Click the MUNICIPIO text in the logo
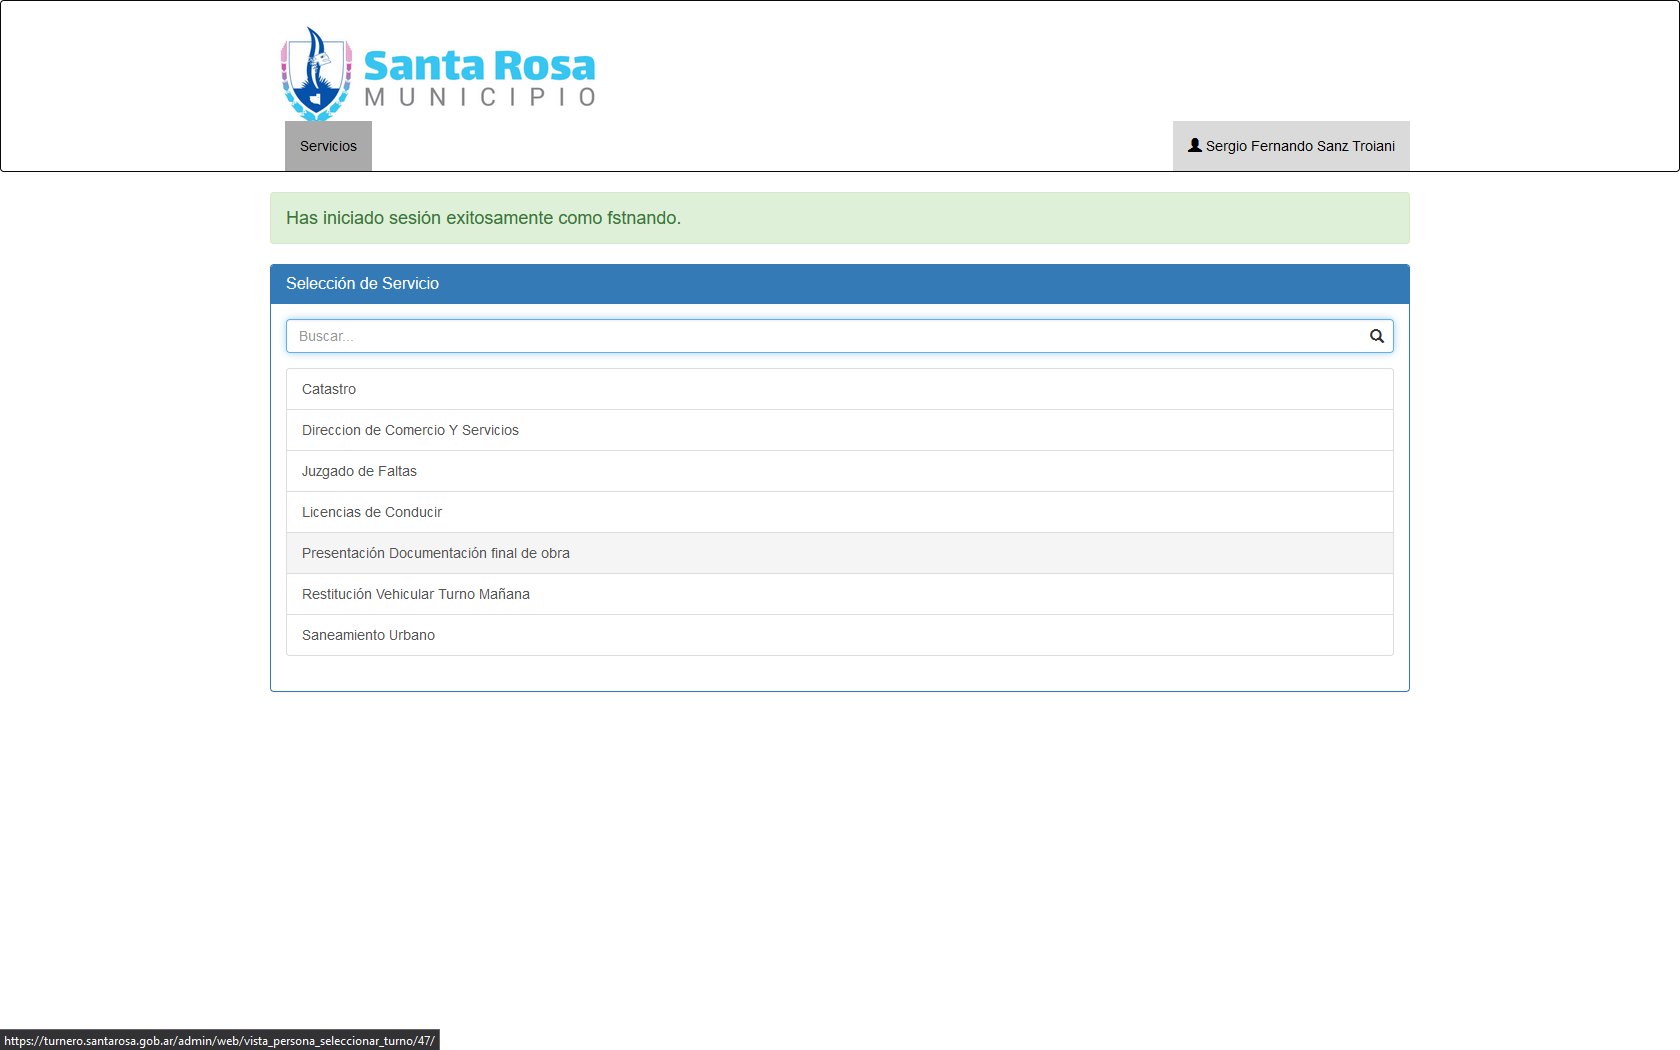The height and width of the screenshot is (1050, 1680). (480, 97)
